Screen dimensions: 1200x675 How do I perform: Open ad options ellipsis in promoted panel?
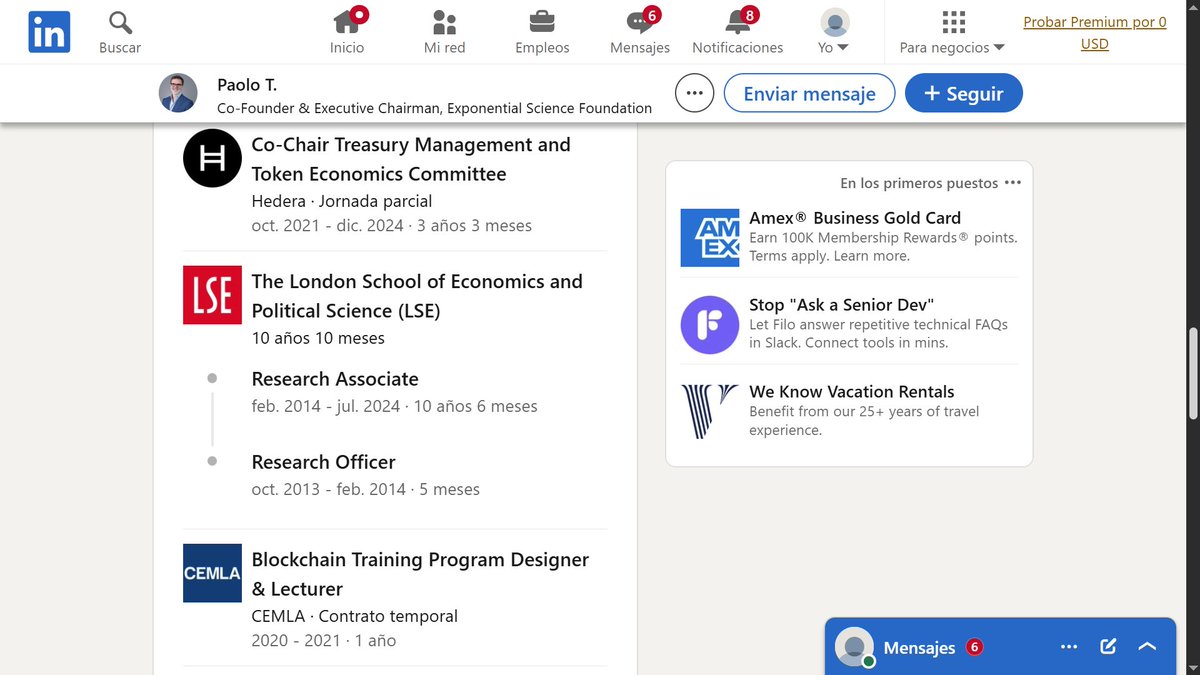coord(1013,183)
